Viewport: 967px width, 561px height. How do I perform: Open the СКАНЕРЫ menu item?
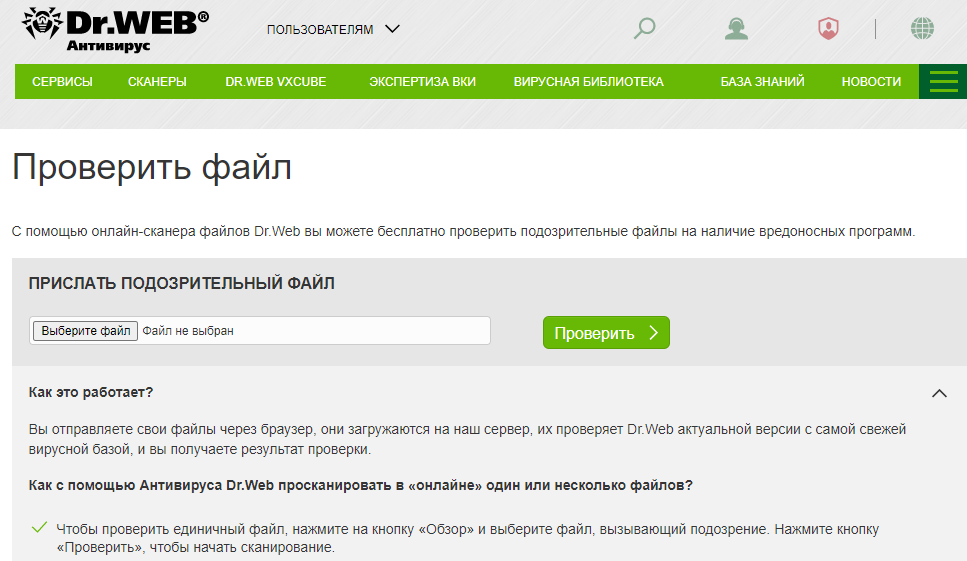pos(157,81)
